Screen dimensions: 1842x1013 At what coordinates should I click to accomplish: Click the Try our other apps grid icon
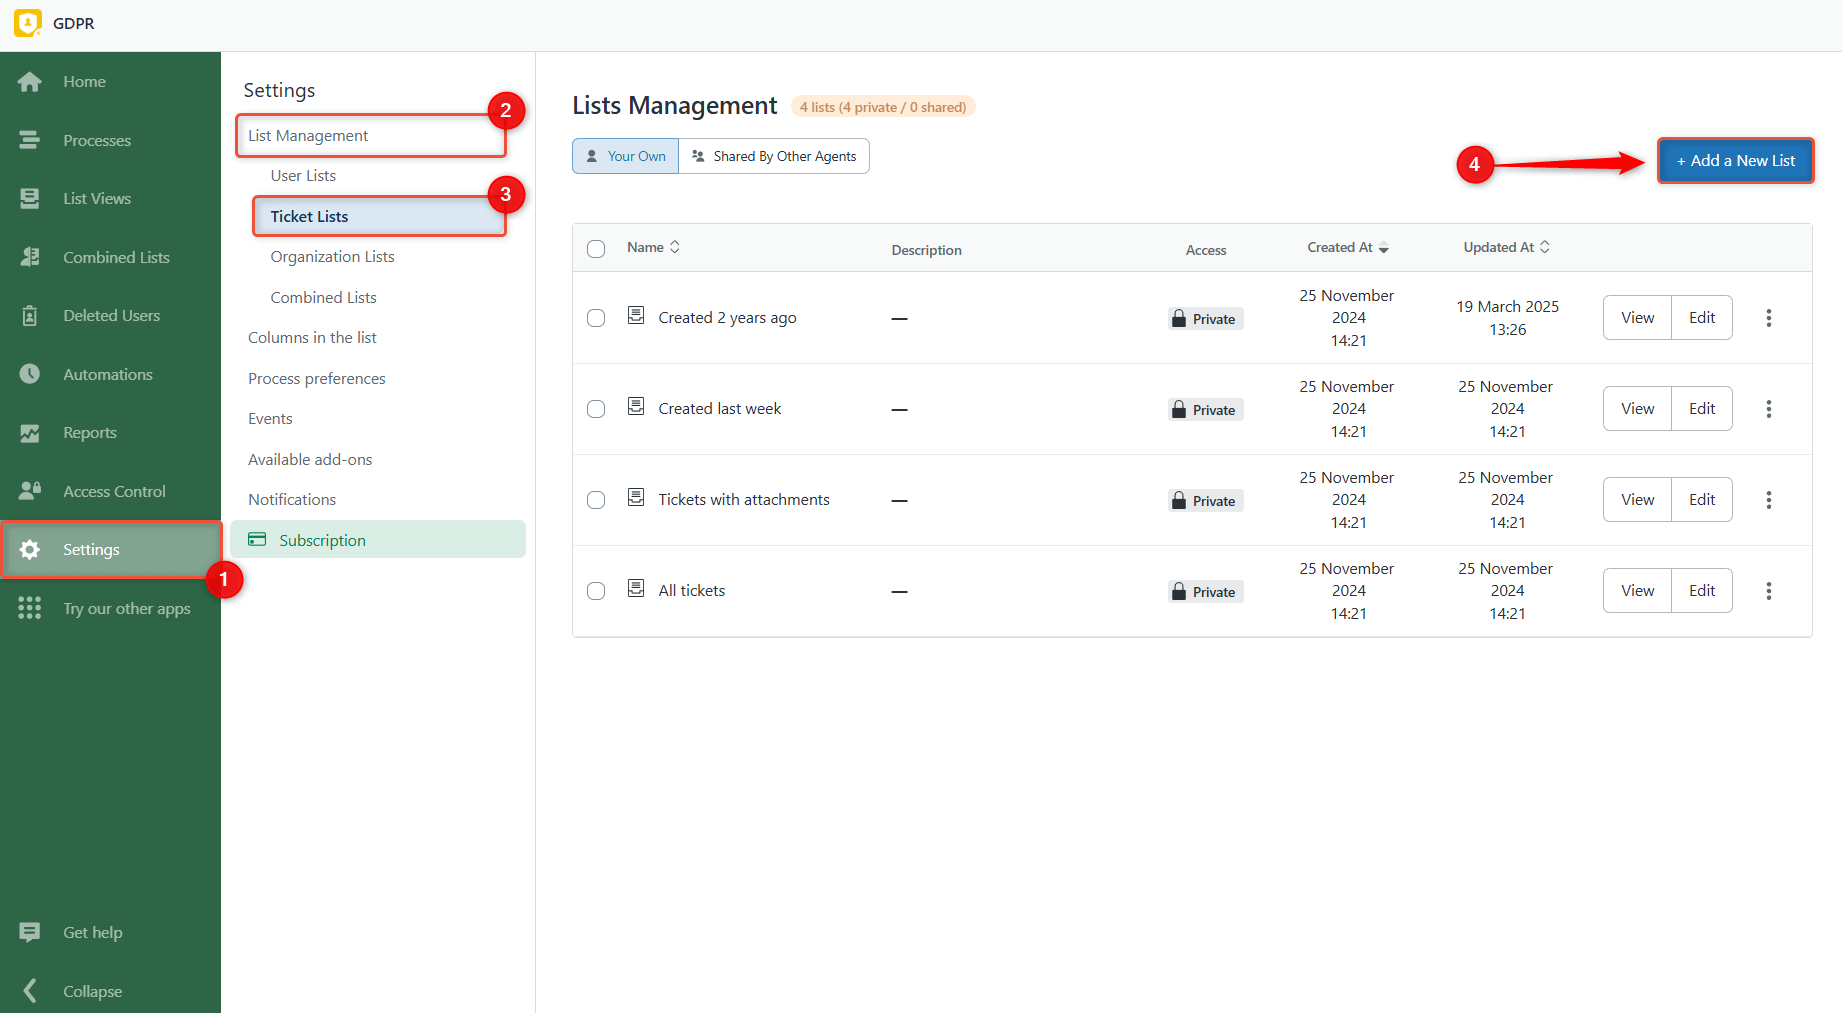point(30,608)
